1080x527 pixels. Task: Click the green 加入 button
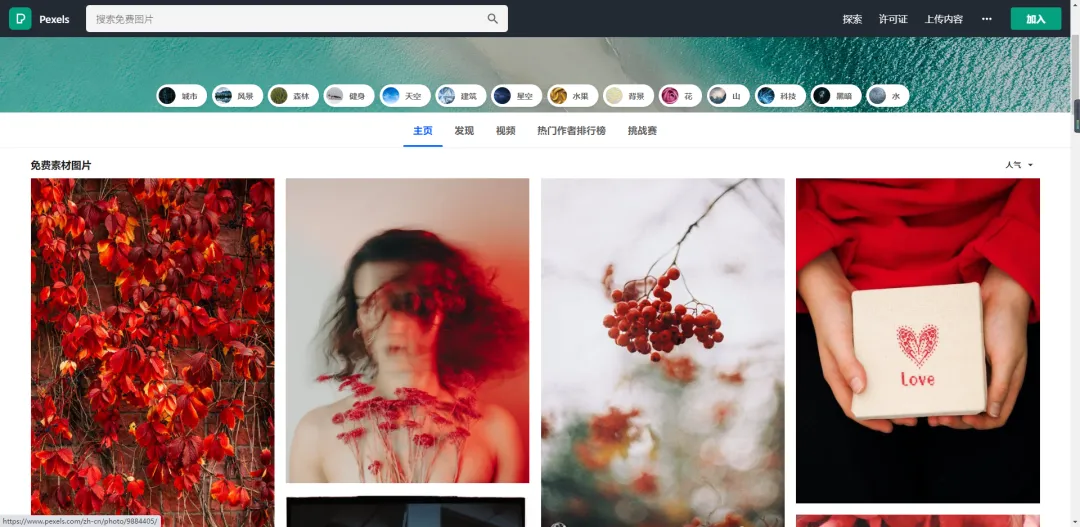[x=1035, y=19]
